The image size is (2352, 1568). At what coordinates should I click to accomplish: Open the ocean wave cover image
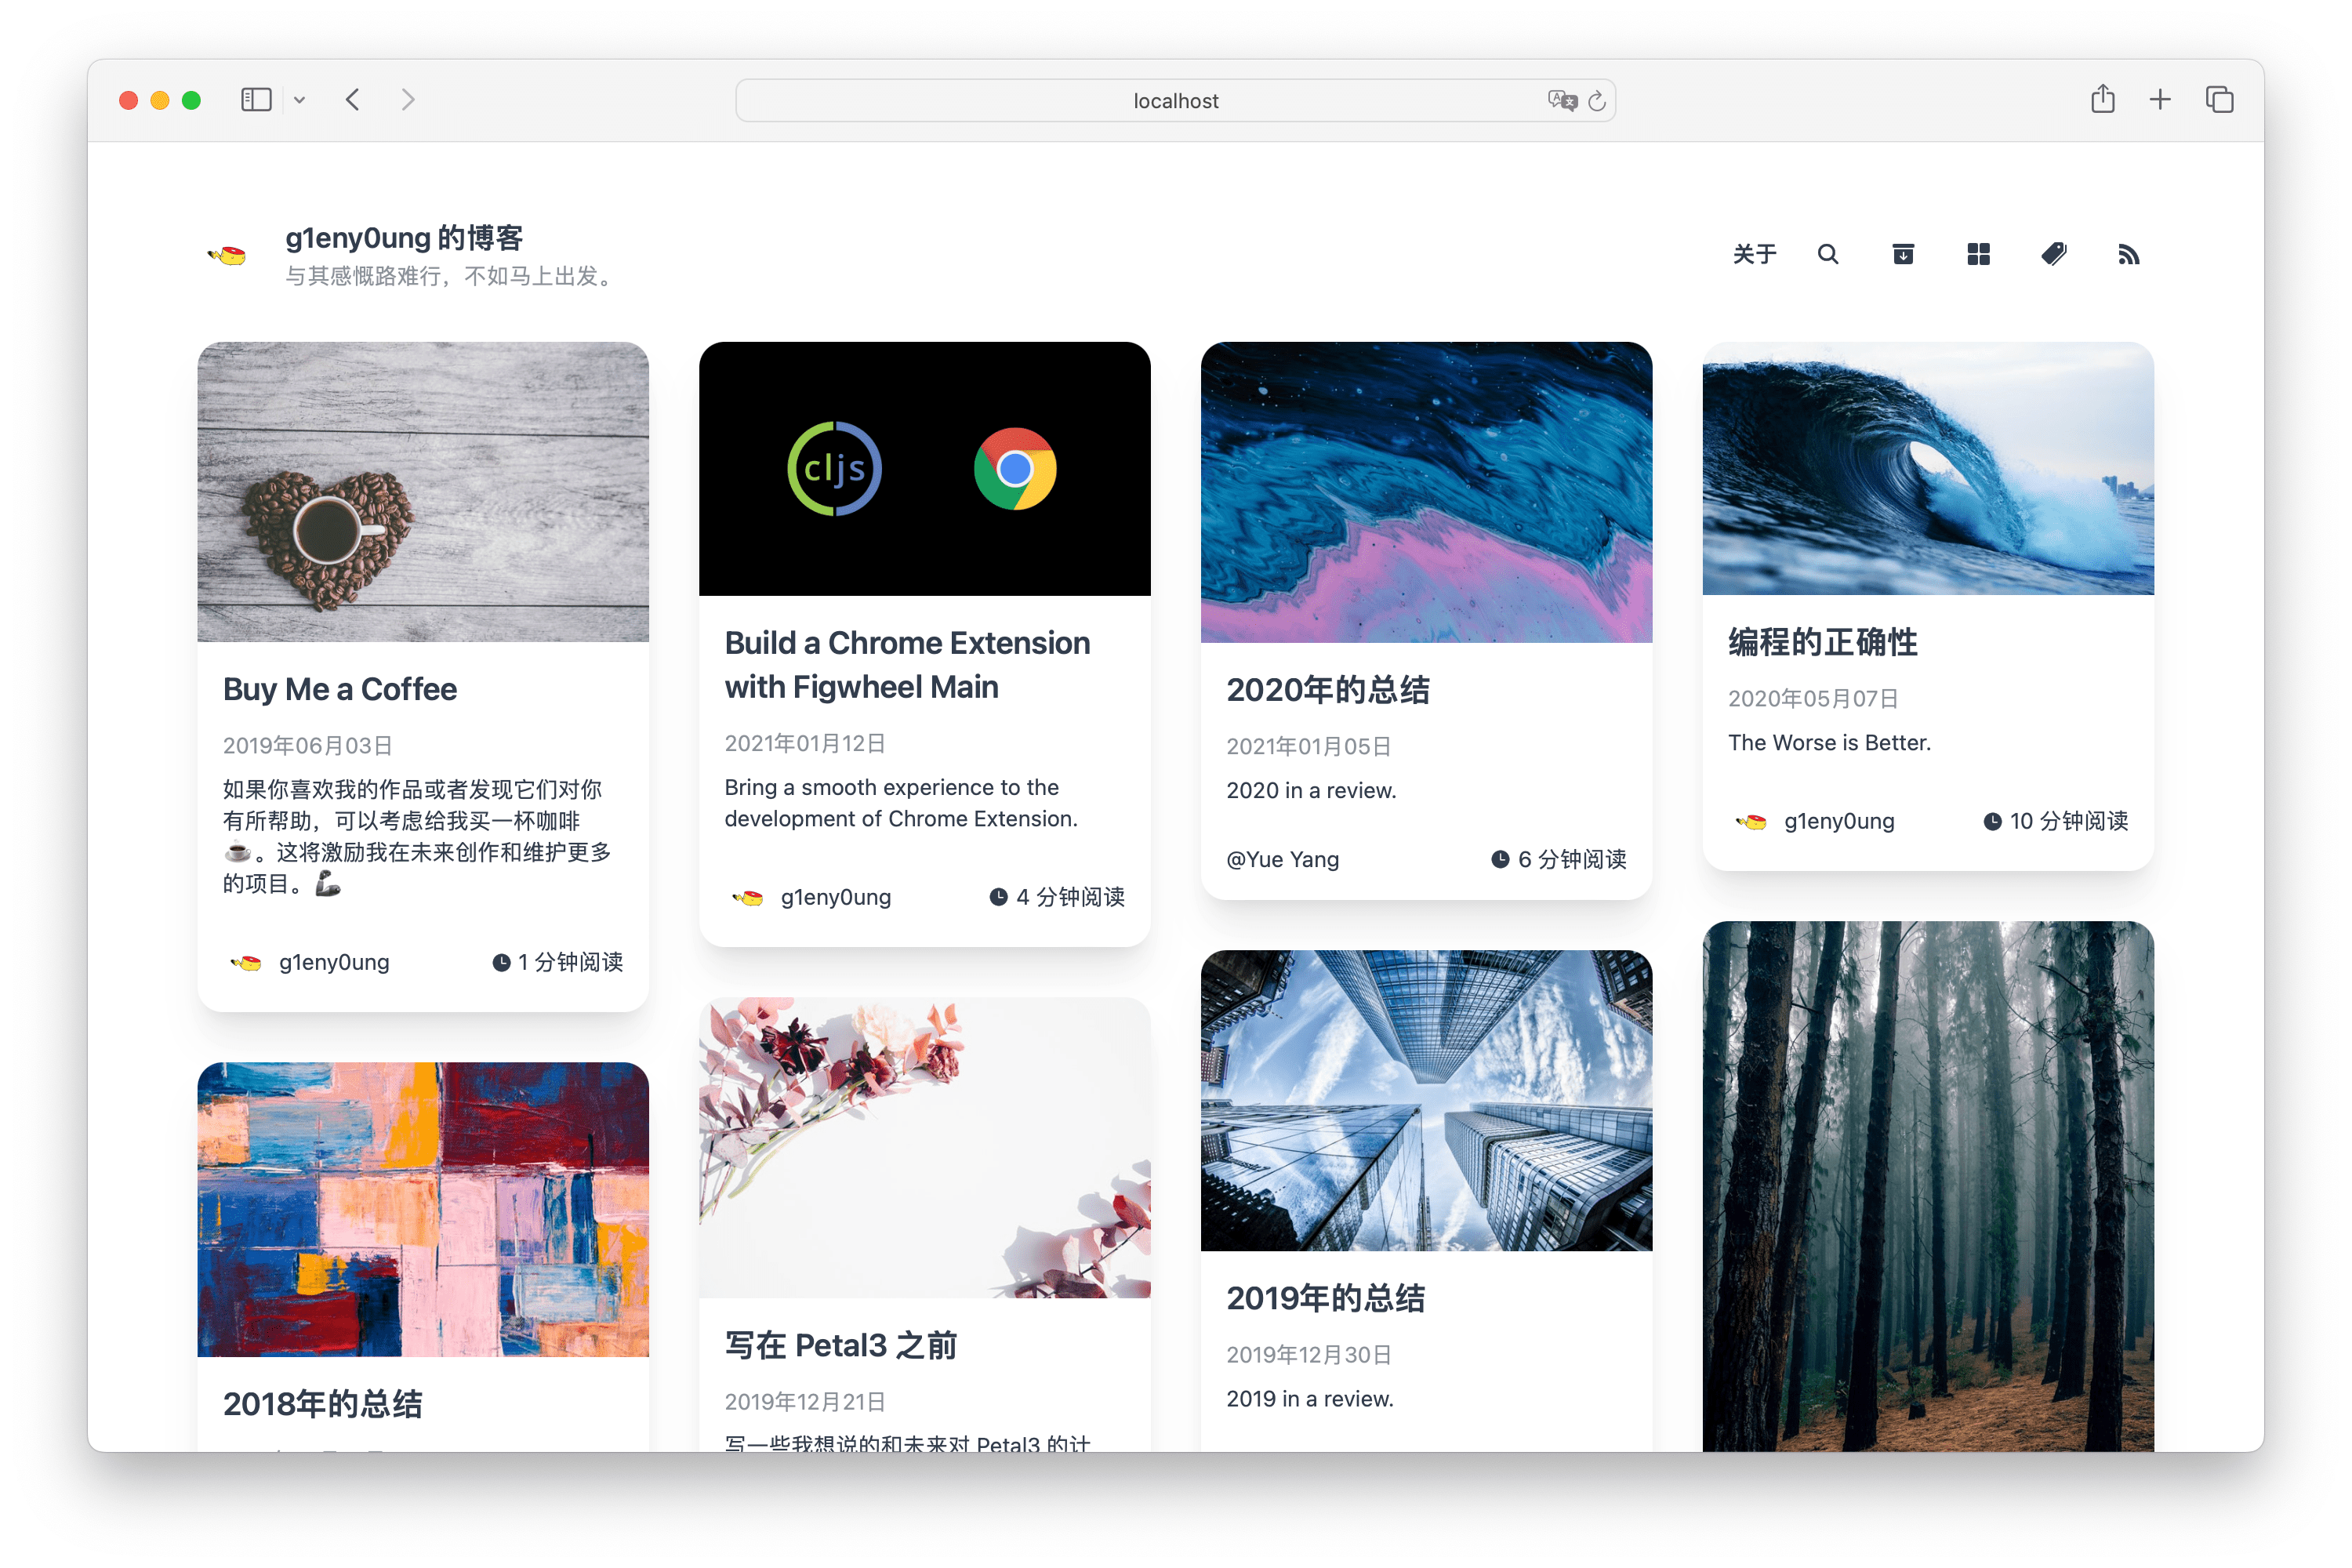tap(1929, 468)
